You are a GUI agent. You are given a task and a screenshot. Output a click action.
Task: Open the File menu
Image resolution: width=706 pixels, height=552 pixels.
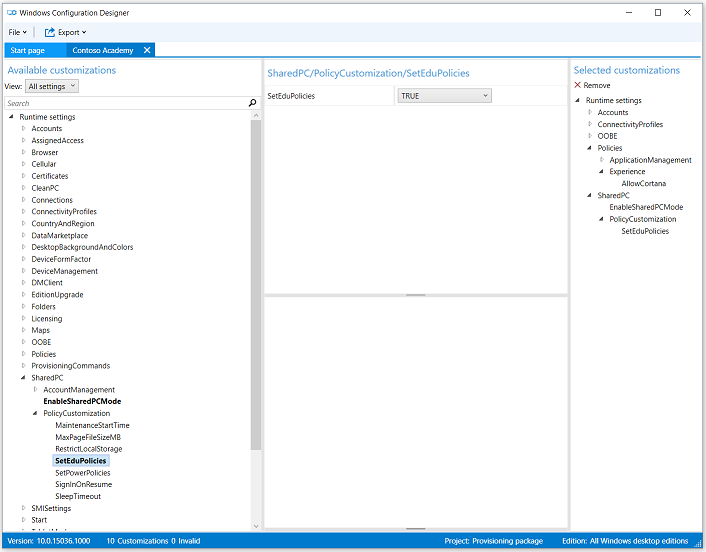18,32
